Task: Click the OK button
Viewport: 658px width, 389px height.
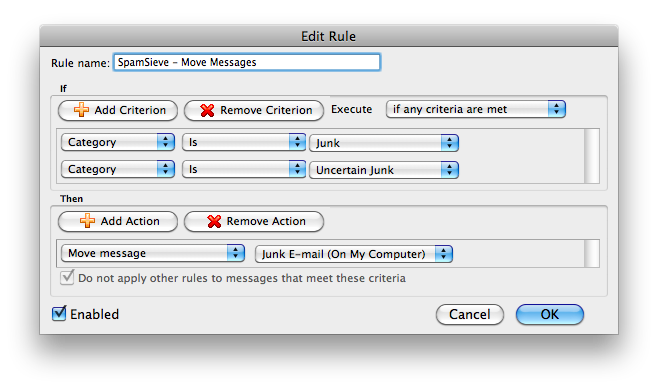Action: click(550, 314)
